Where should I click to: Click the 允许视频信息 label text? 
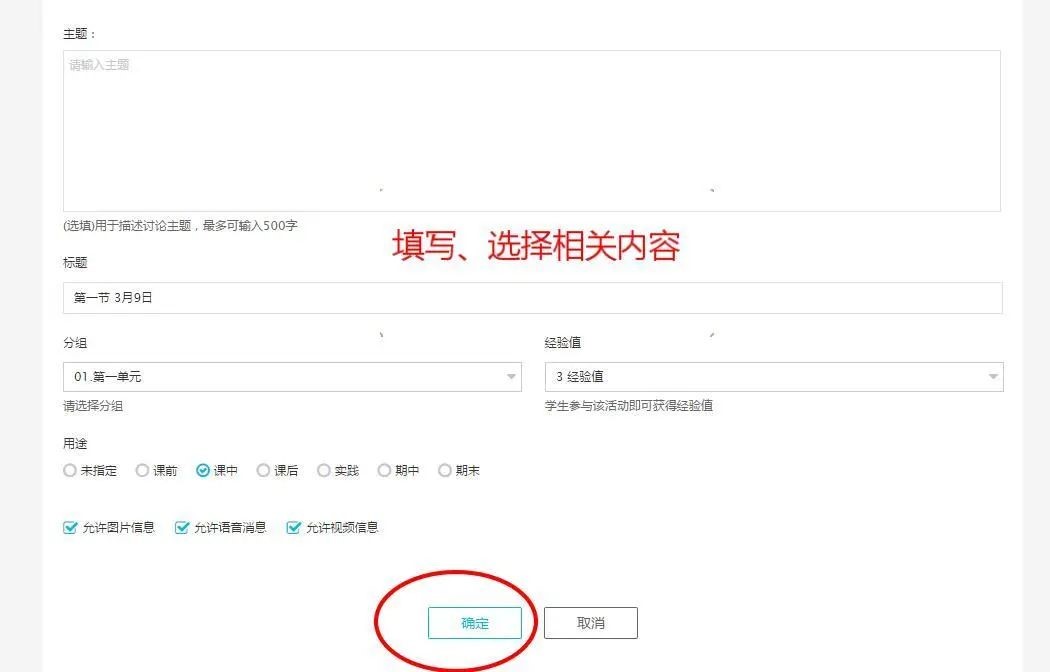[x=342, y=527]
